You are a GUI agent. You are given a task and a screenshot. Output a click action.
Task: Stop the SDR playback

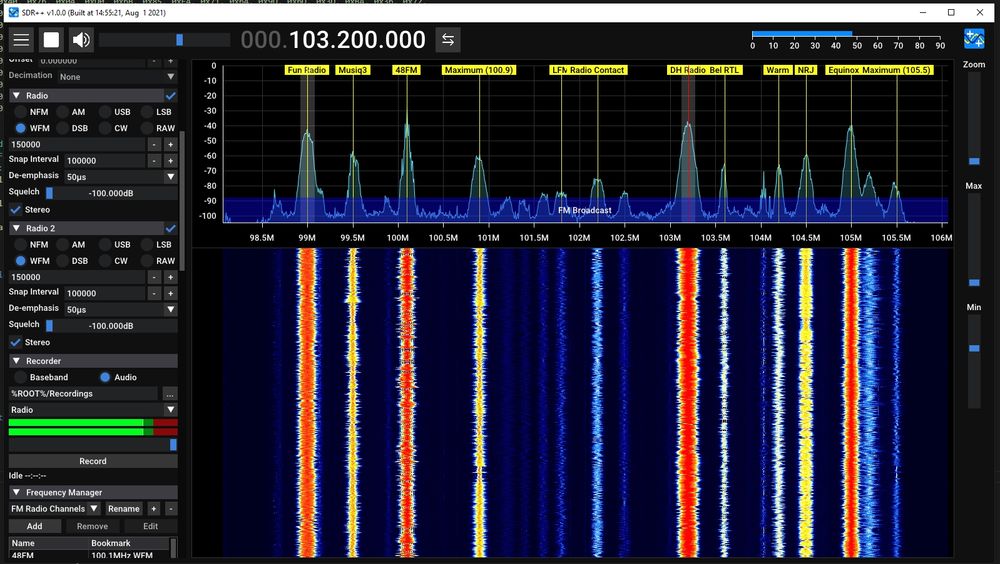[51, 40]
